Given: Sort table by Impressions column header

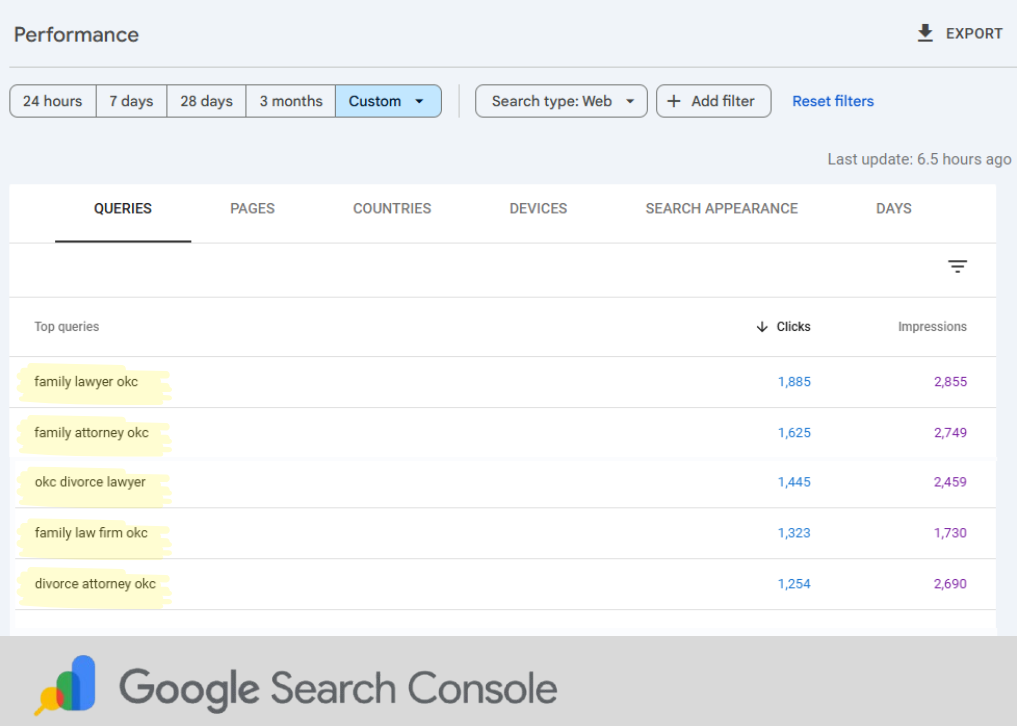Looking at the screenshot, I should coord(932,327).
